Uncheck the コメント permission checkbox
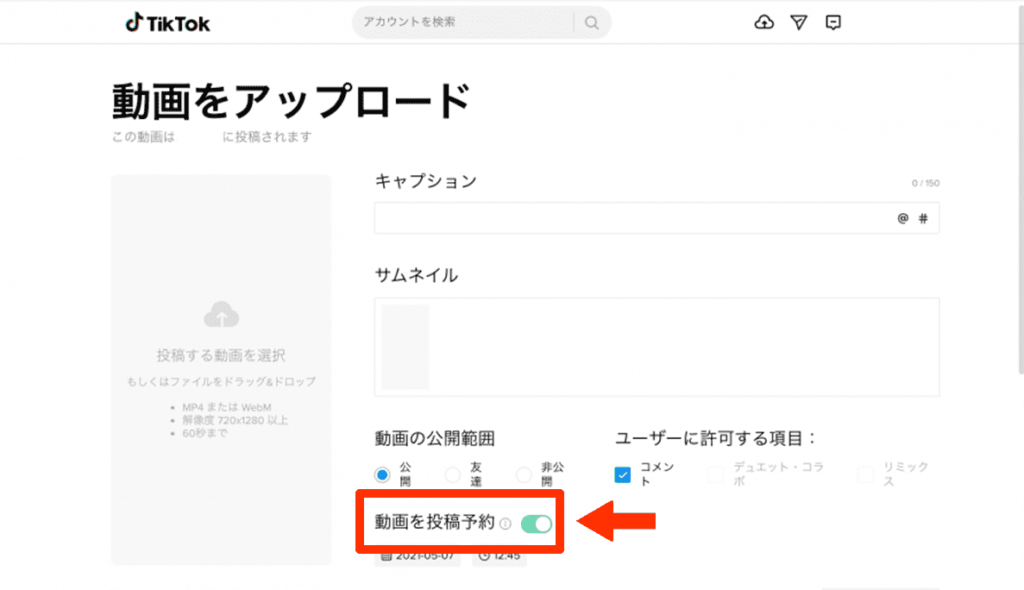Image resolution: width=1024 pixels, height=590 pixels. (622, 474)
